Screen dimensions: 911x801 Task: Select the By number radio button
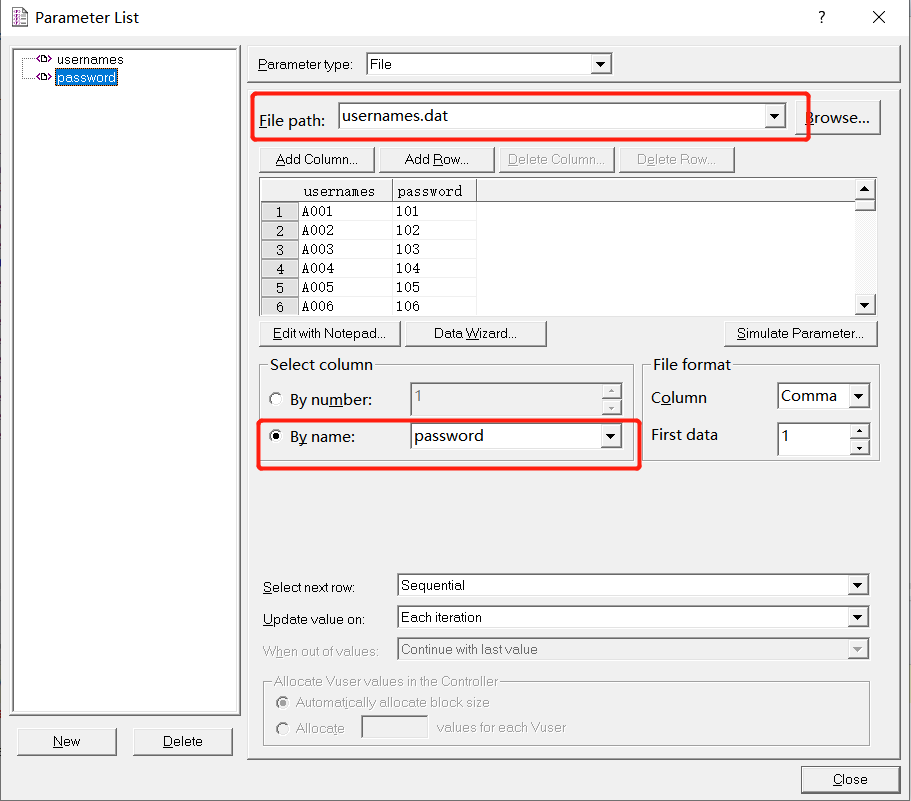275,397
